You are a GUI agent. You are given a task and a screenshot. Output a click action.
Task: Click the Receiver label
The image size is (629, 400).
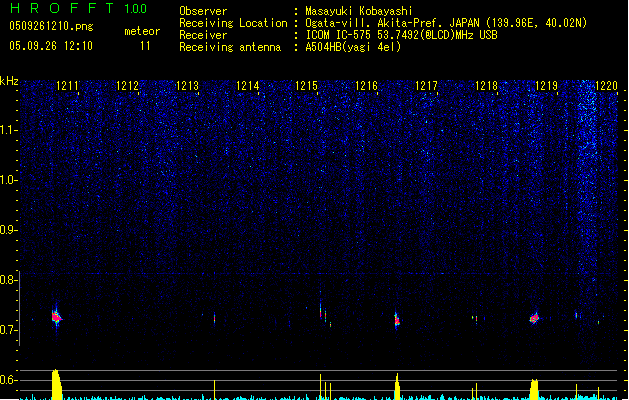[x=203, y=35]
